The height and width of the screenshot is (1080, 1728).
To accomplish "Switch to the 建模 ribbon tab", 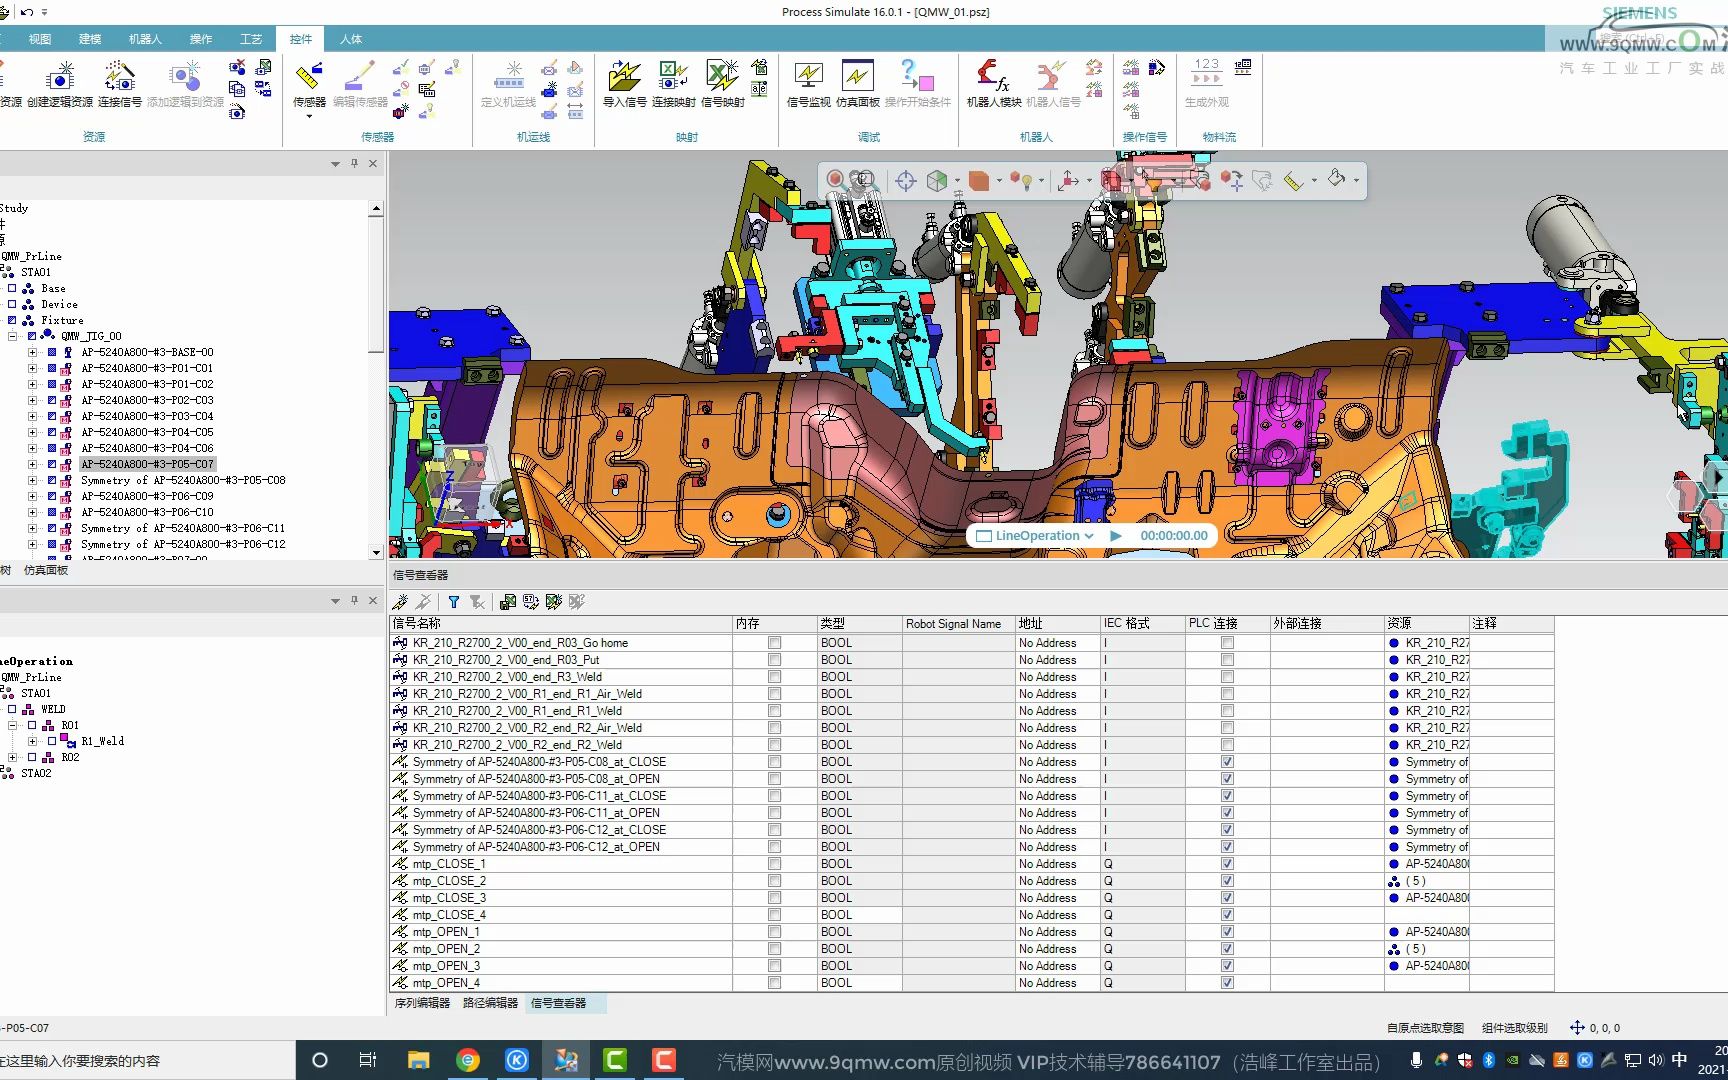I will point(90,39).
